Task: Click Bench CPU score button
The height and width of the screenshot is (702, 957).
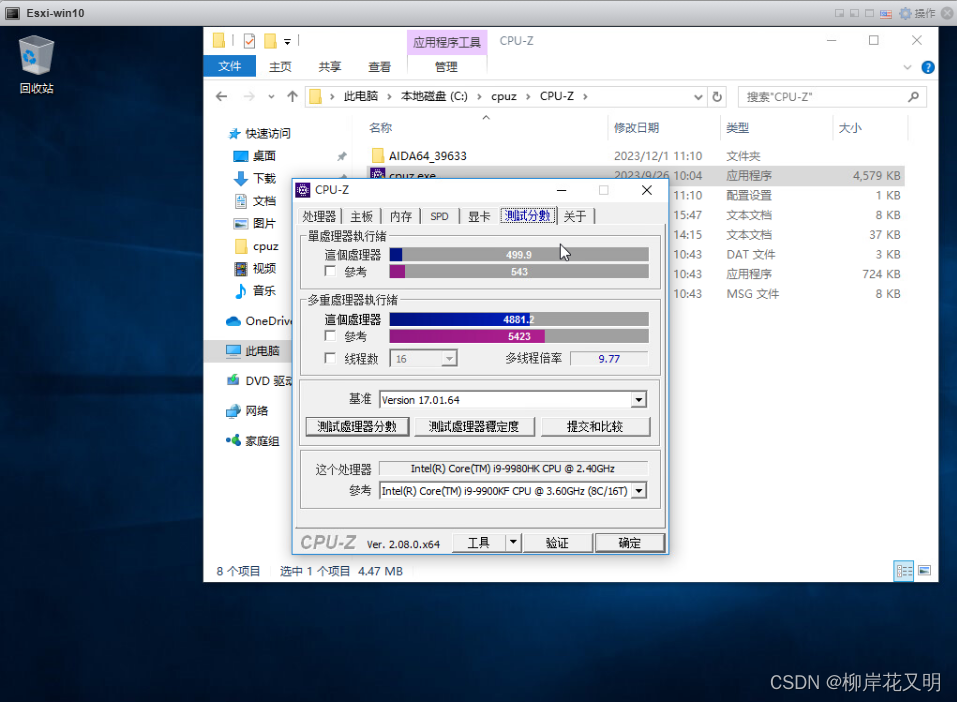Action: pos(357,426)
